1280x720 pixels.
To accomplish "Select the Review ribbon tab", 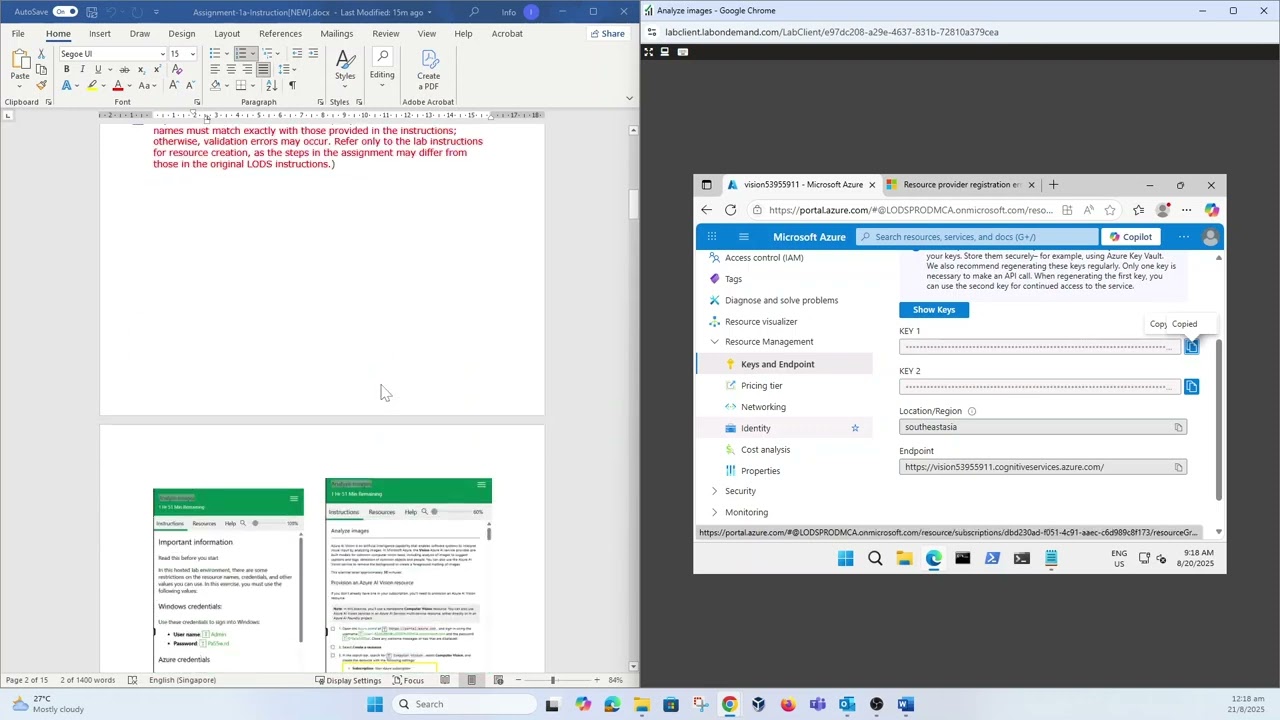I will (386, 34).
